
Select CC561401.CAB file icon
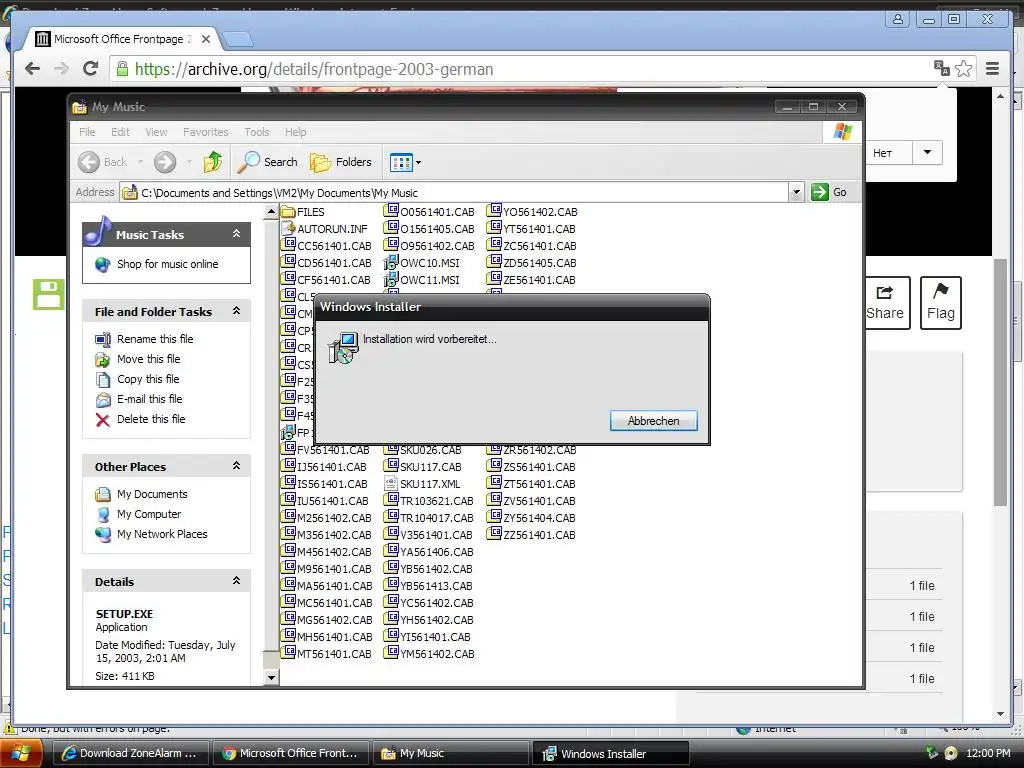288,245
